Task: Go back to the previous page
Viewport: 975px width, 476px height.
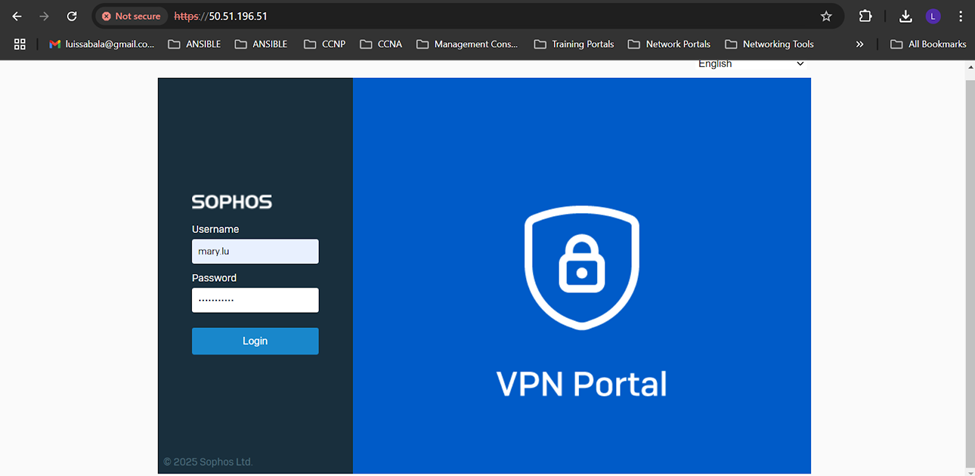Action: pos(17,17)
